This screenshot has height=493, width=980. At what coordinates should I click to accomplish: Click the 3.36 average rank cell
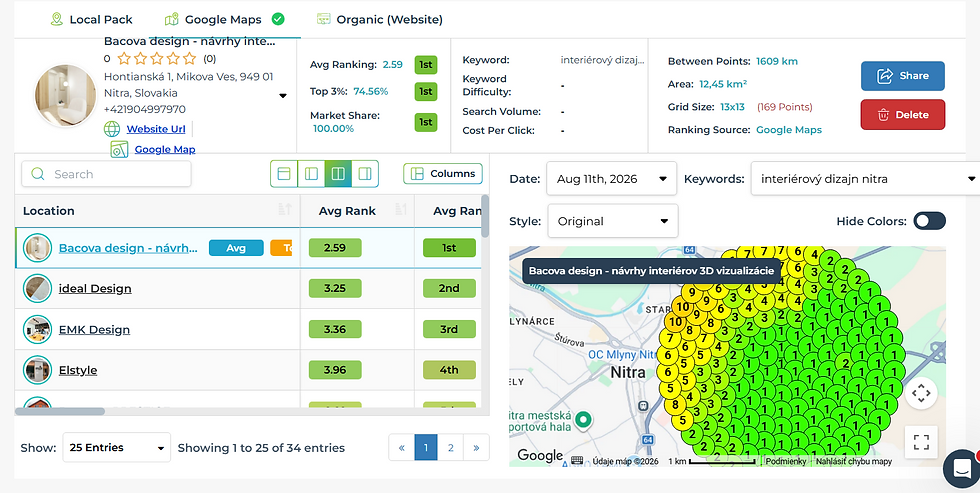(x=335, y=329)
